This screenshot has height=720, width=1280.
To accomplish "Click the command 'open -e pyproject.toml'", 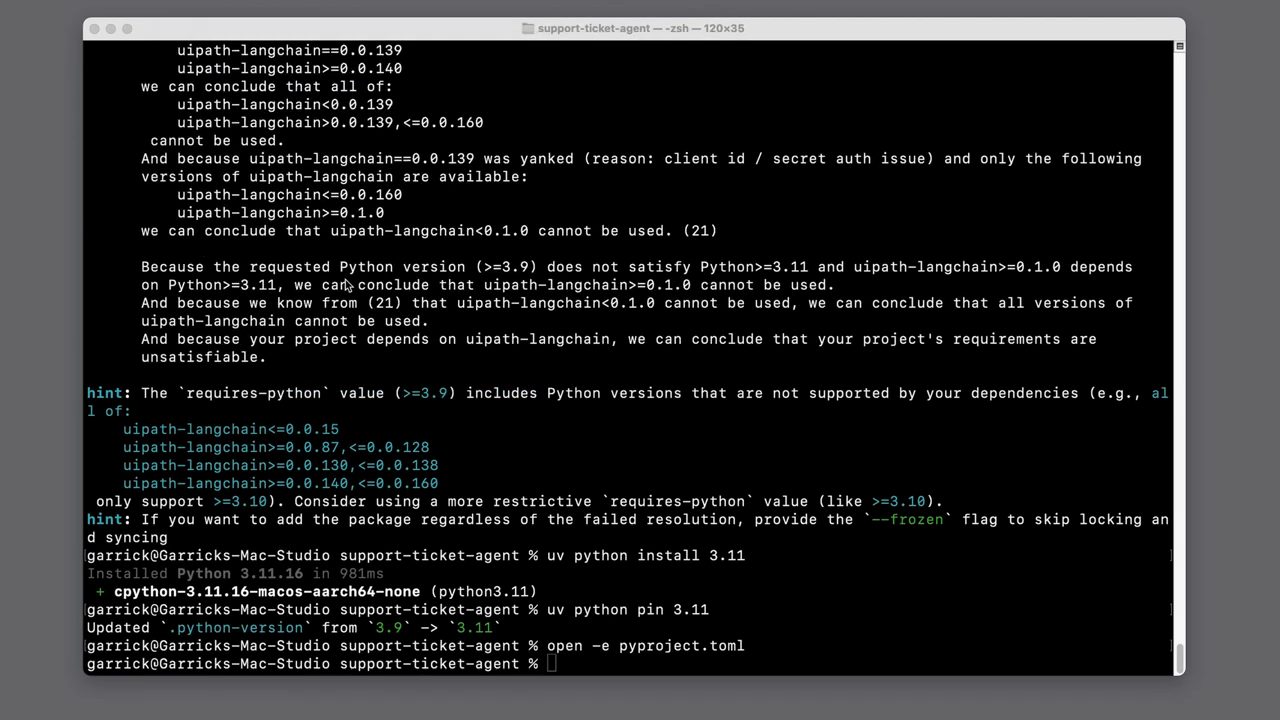I will coord(646,645).
